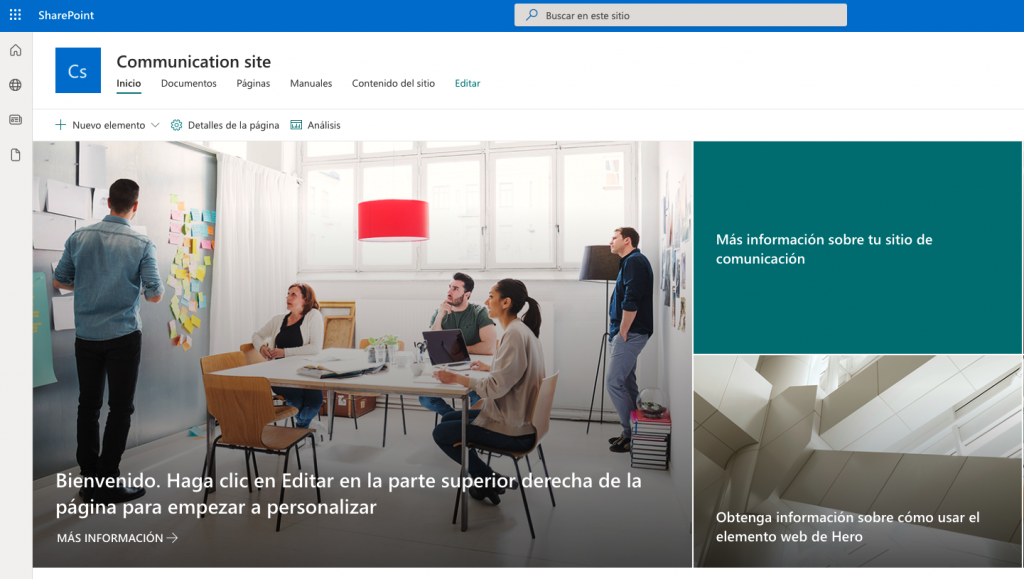1024x579 pixels.
Task: Click the plus icon for Nuevo elemento
Action: pyautogui.click(x=61, y=125)
